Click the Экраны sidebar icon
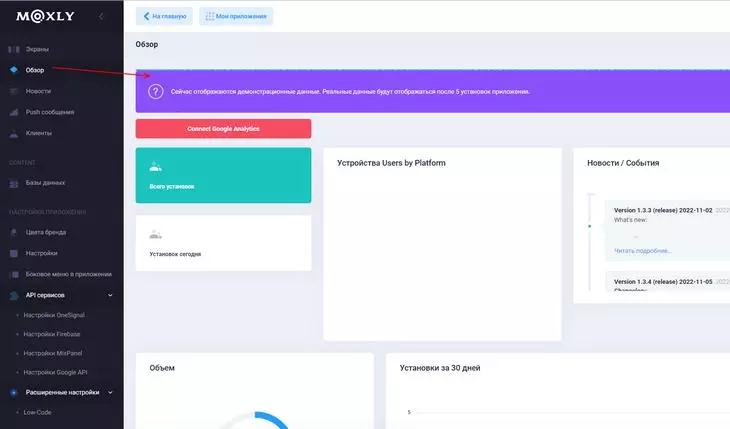This screenshot has width=730, height=429. pyautogui.click(x=14, y=49)
